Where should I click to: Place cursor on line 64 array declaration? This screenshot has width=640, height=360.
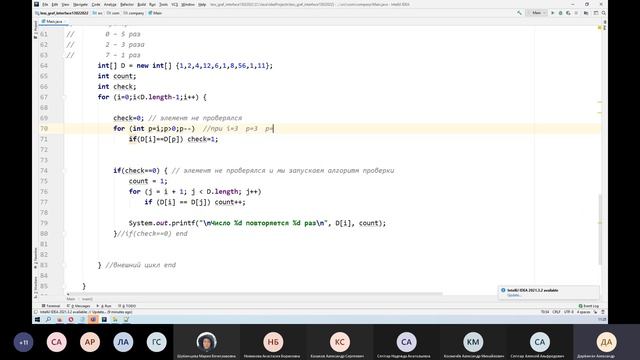(185, 65)
